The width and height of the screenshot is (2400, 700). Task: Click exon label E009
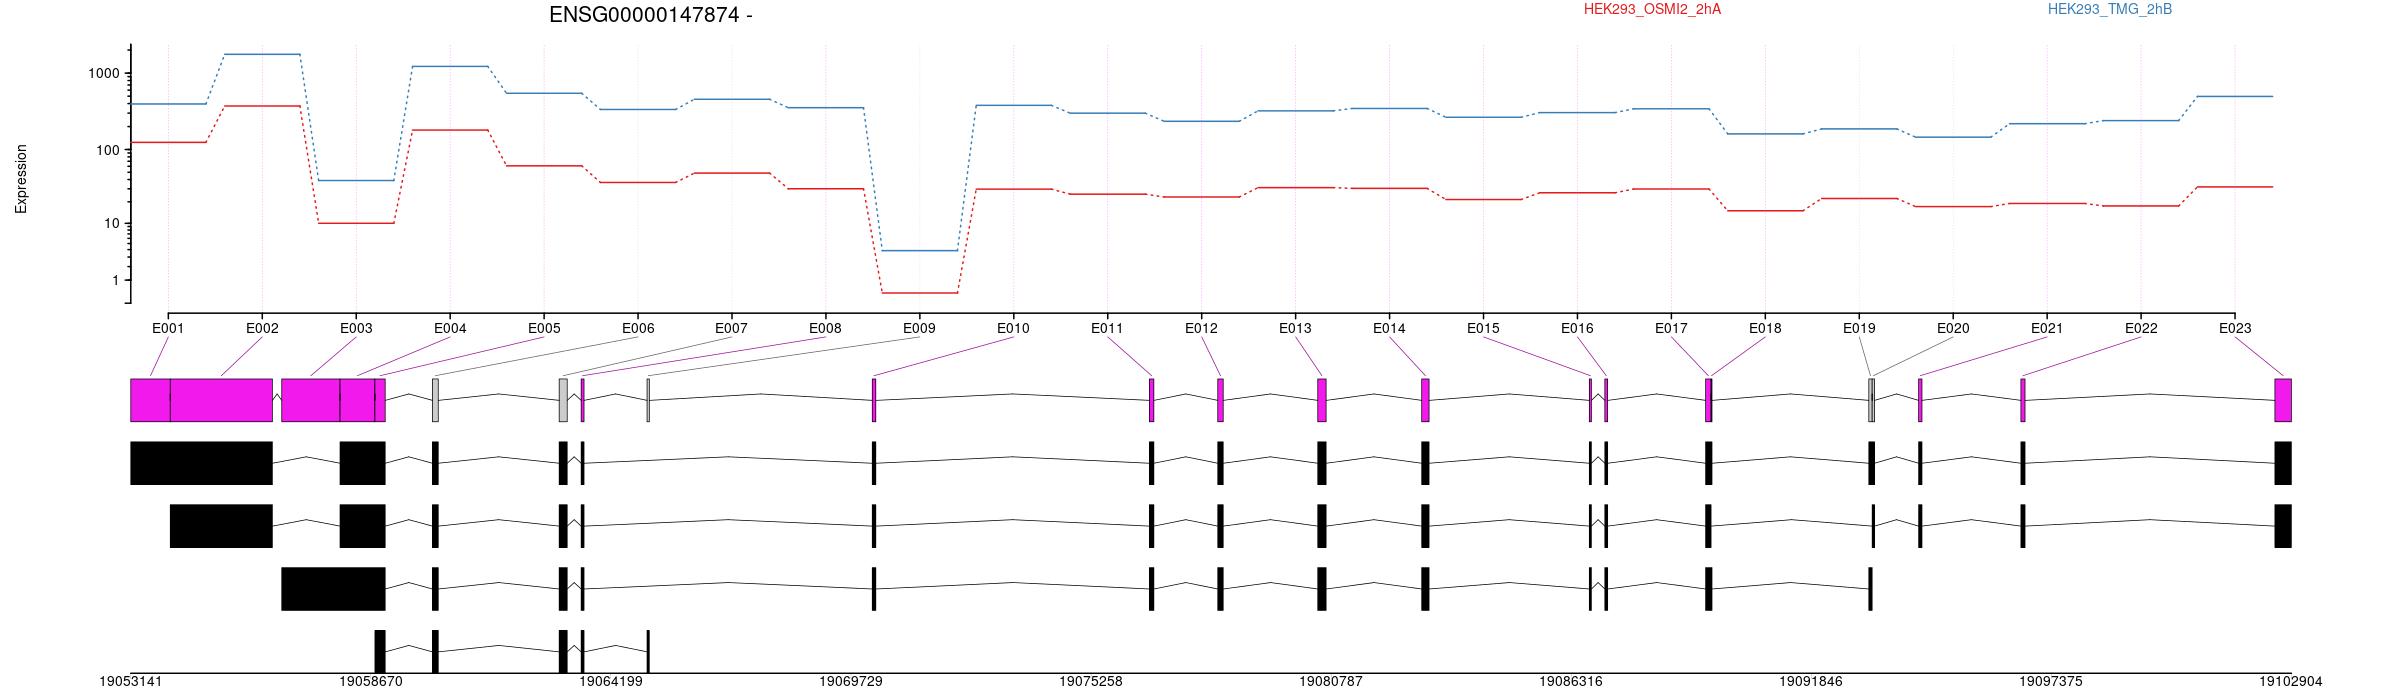[919, 328]
